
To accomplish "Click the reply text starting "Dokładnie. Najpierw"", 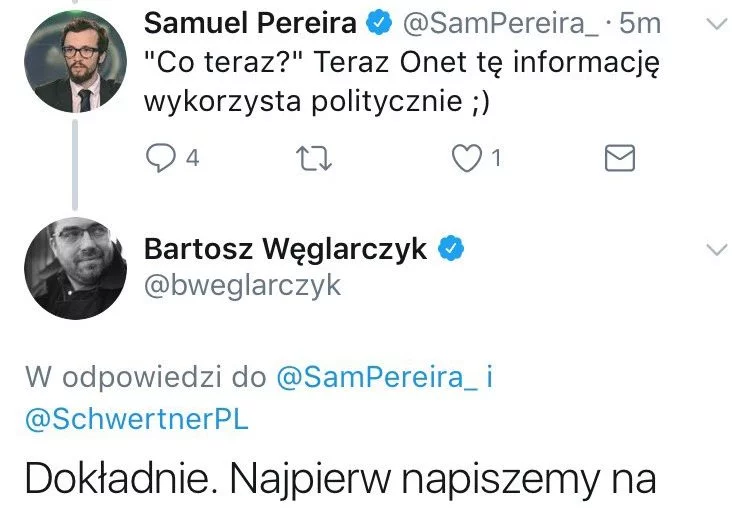I will (340, 480).
